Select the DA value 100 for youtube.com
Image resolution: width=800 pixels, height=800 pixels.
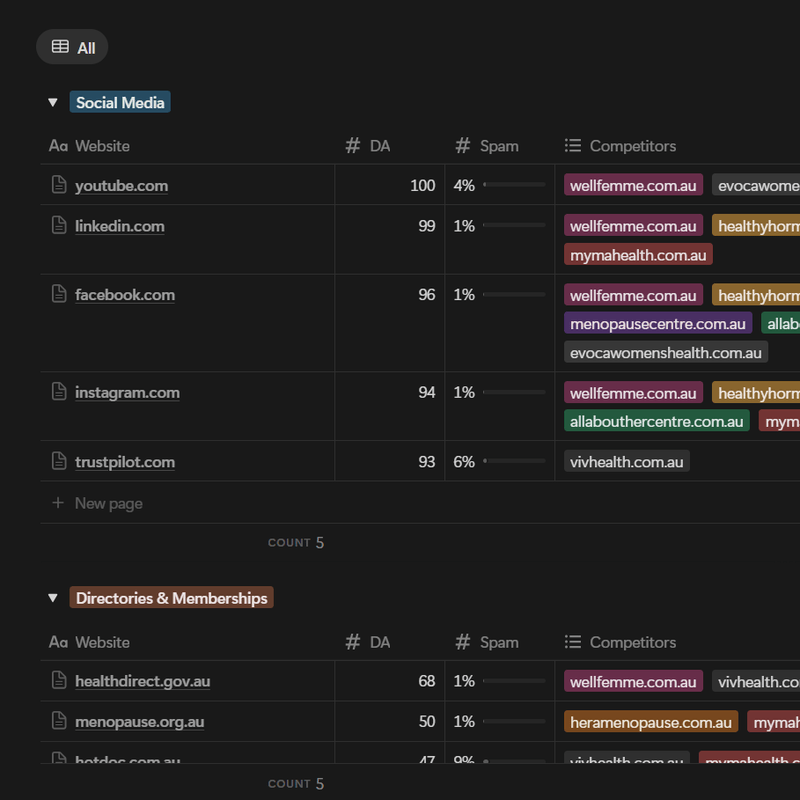tap(422, 186)
